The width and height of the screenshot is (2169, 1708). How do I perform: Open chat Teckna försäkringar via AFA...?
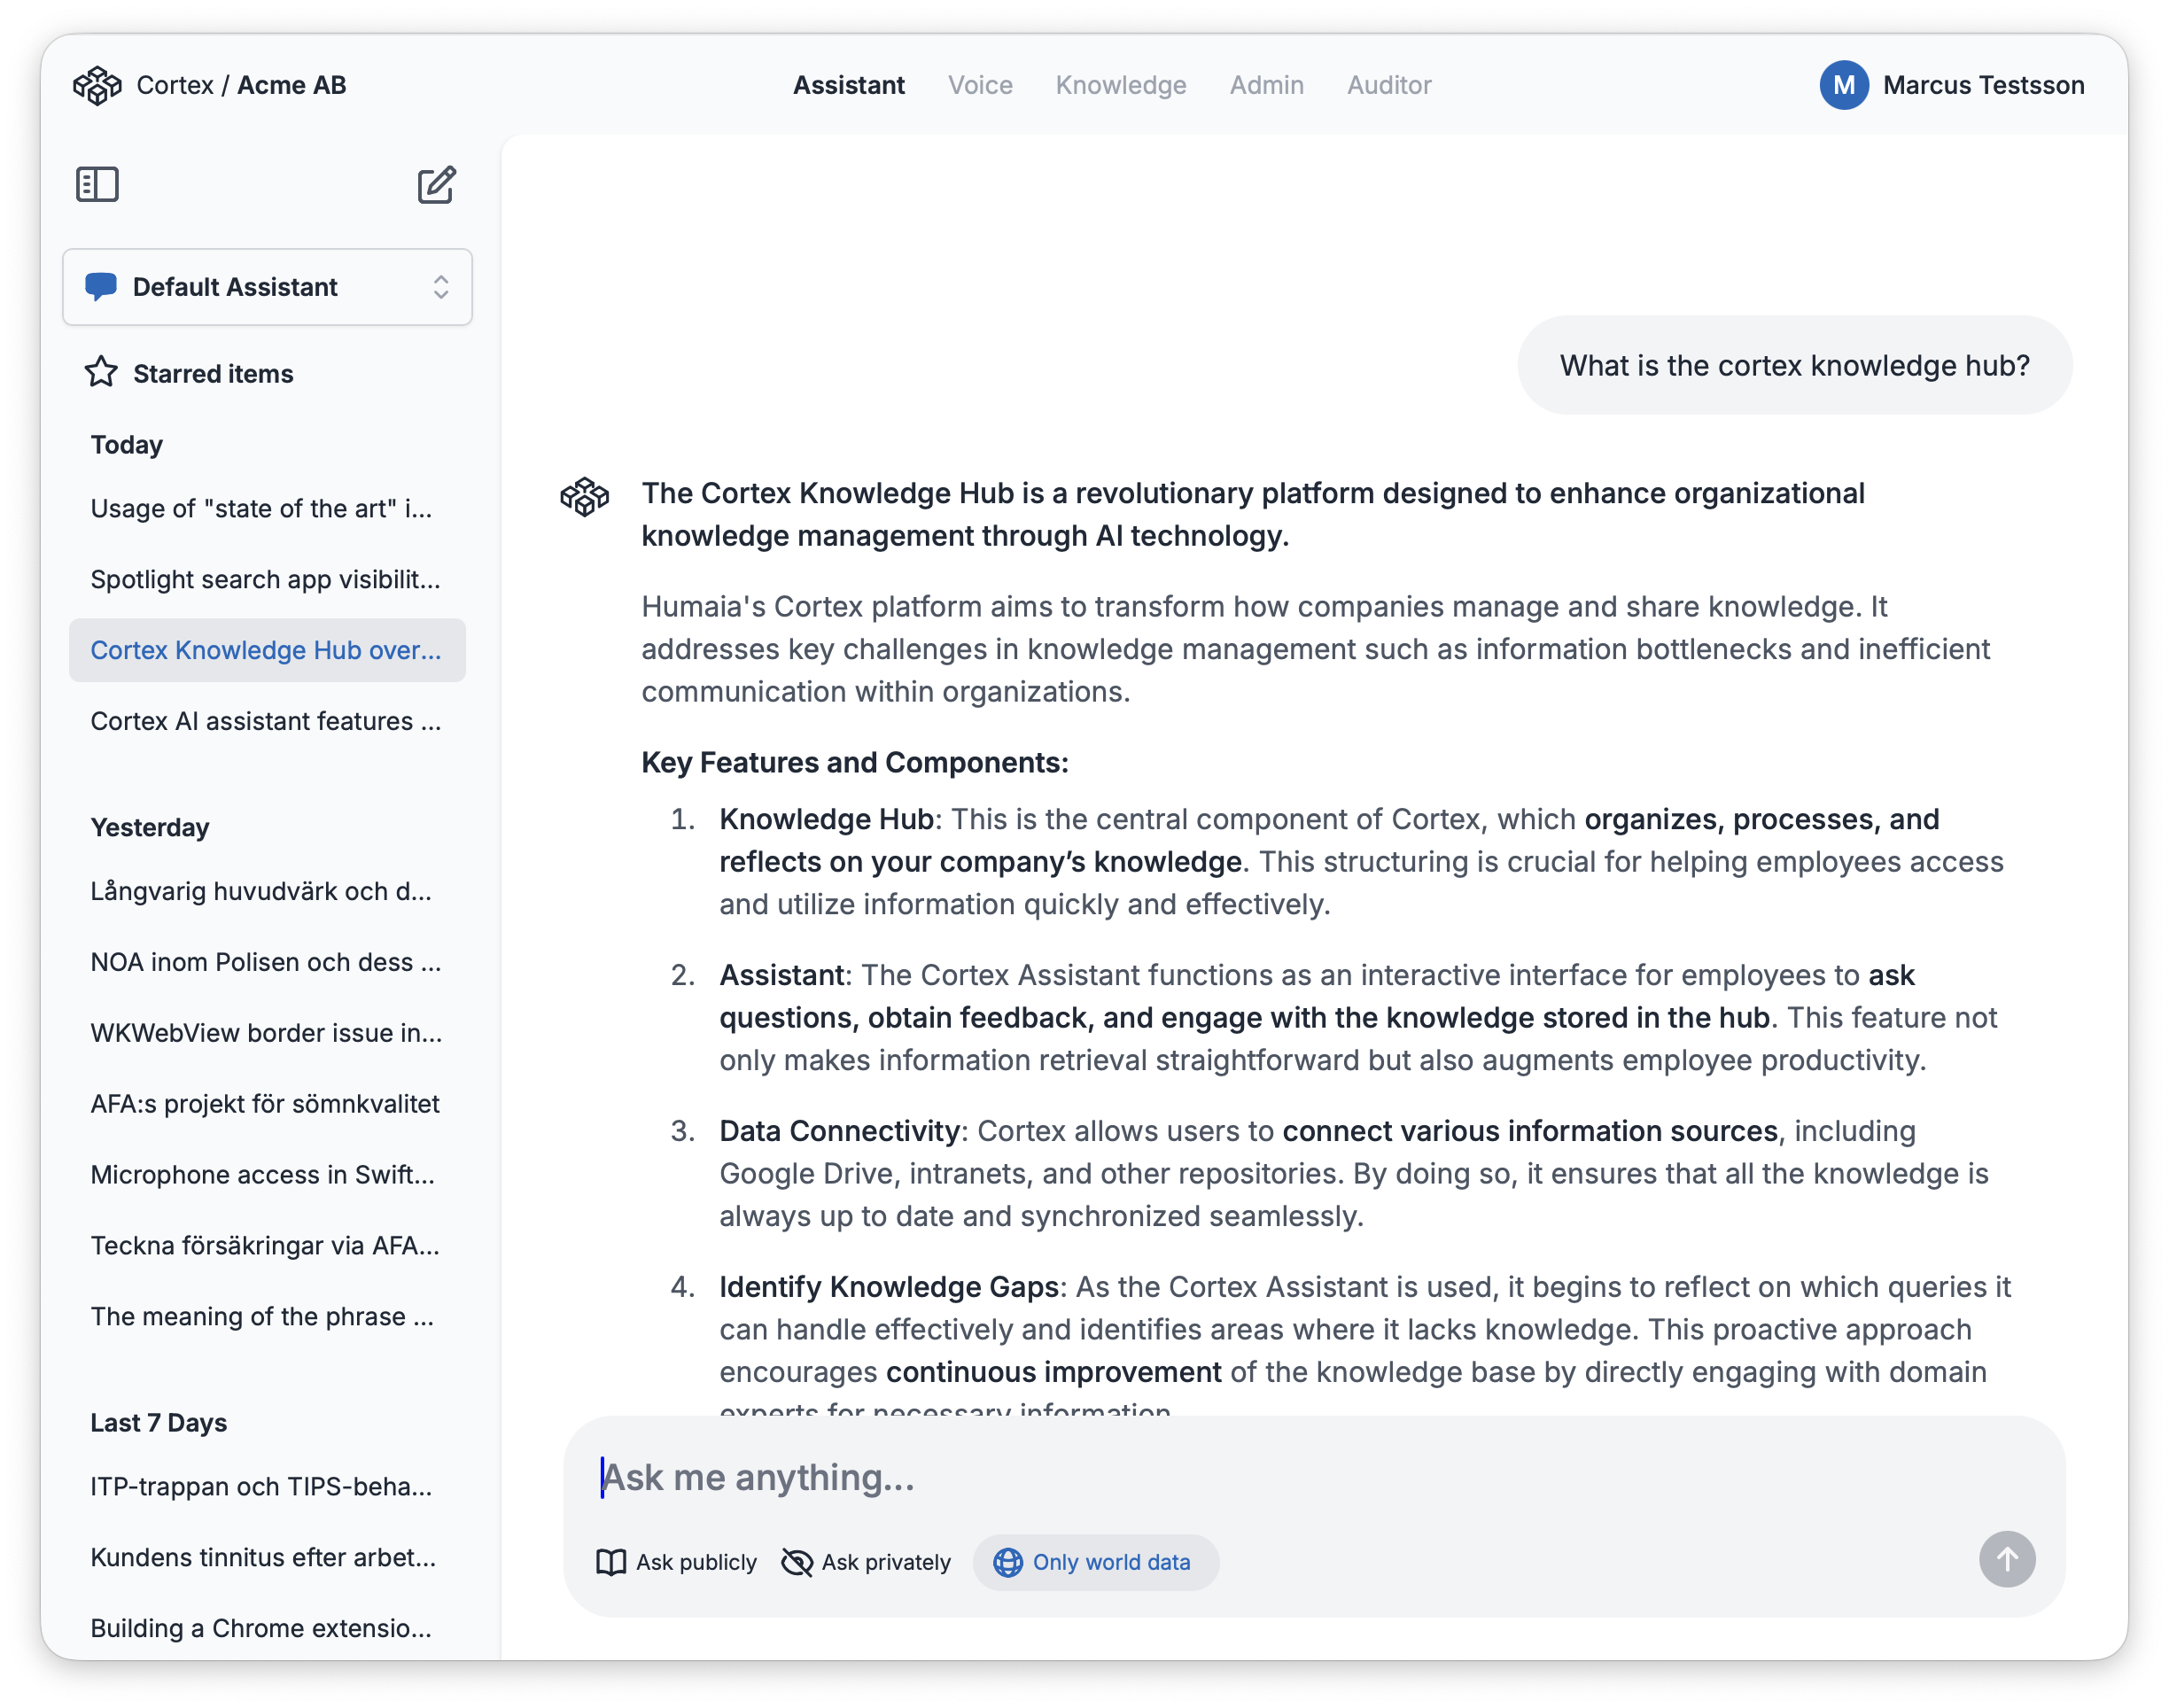pyautogui.click(x=267, y=1245)
